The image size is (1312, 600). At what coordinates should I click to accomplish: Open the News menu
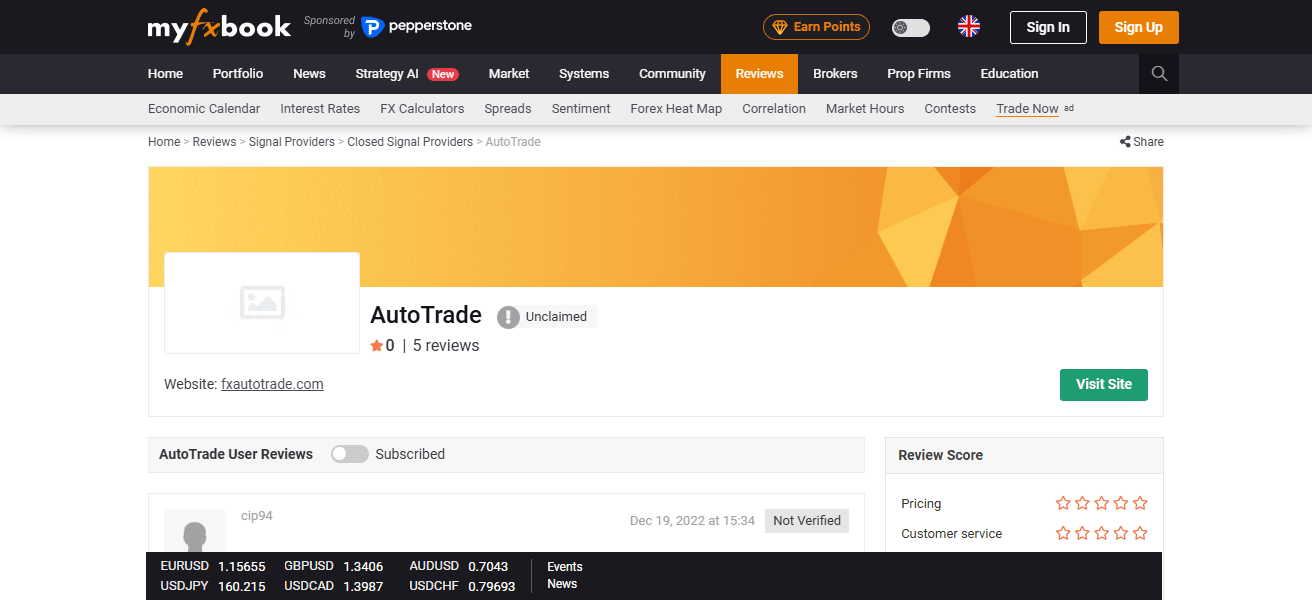coord(309,74)
